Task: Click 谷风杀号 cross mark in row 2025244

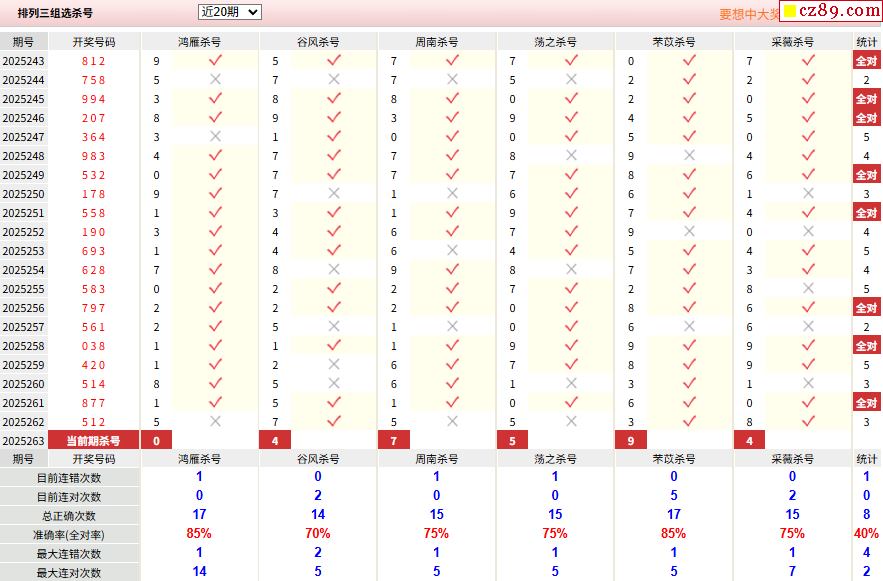Action: 334,79
